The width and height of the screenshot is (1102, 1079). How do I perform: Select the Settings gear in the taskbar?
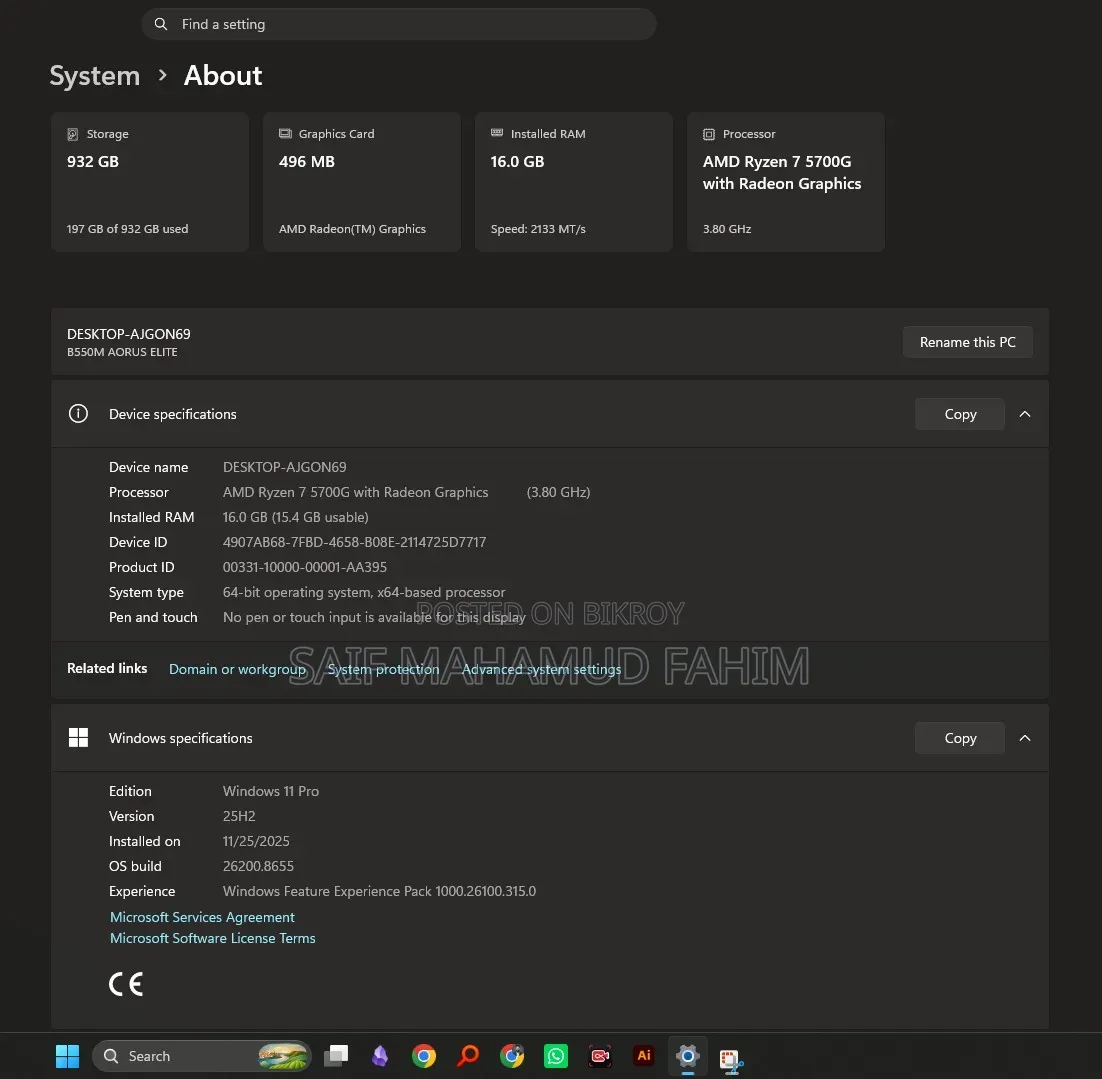(687, 1056)
